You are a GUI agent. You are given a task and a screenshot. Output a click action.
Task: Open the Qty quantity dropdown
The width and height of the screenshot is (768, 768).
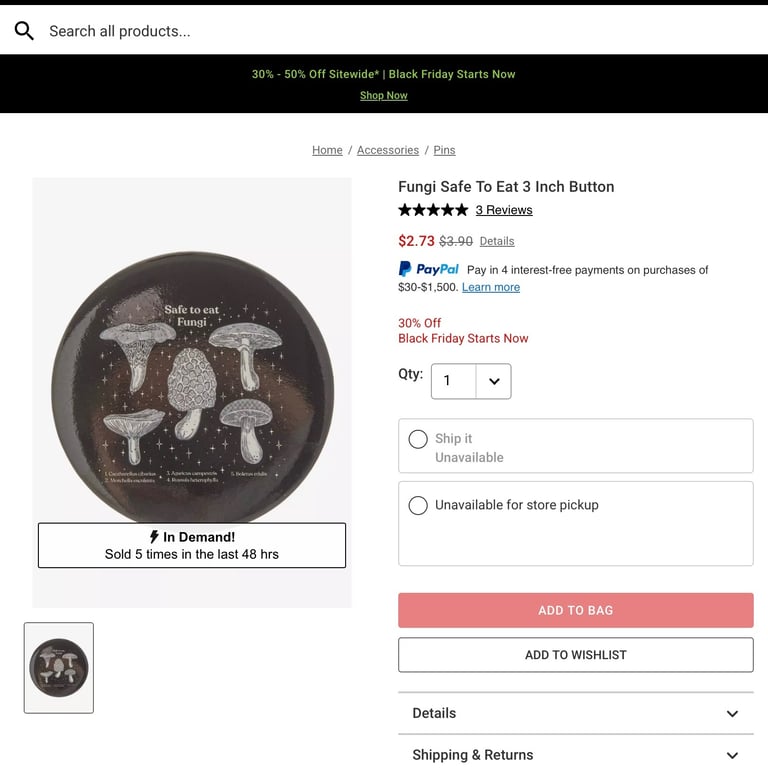(471, 381)
